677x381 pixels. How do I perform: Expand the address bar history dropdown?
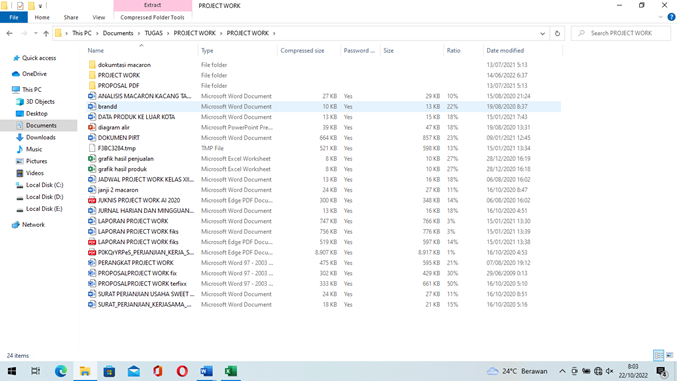coord(542,33)
